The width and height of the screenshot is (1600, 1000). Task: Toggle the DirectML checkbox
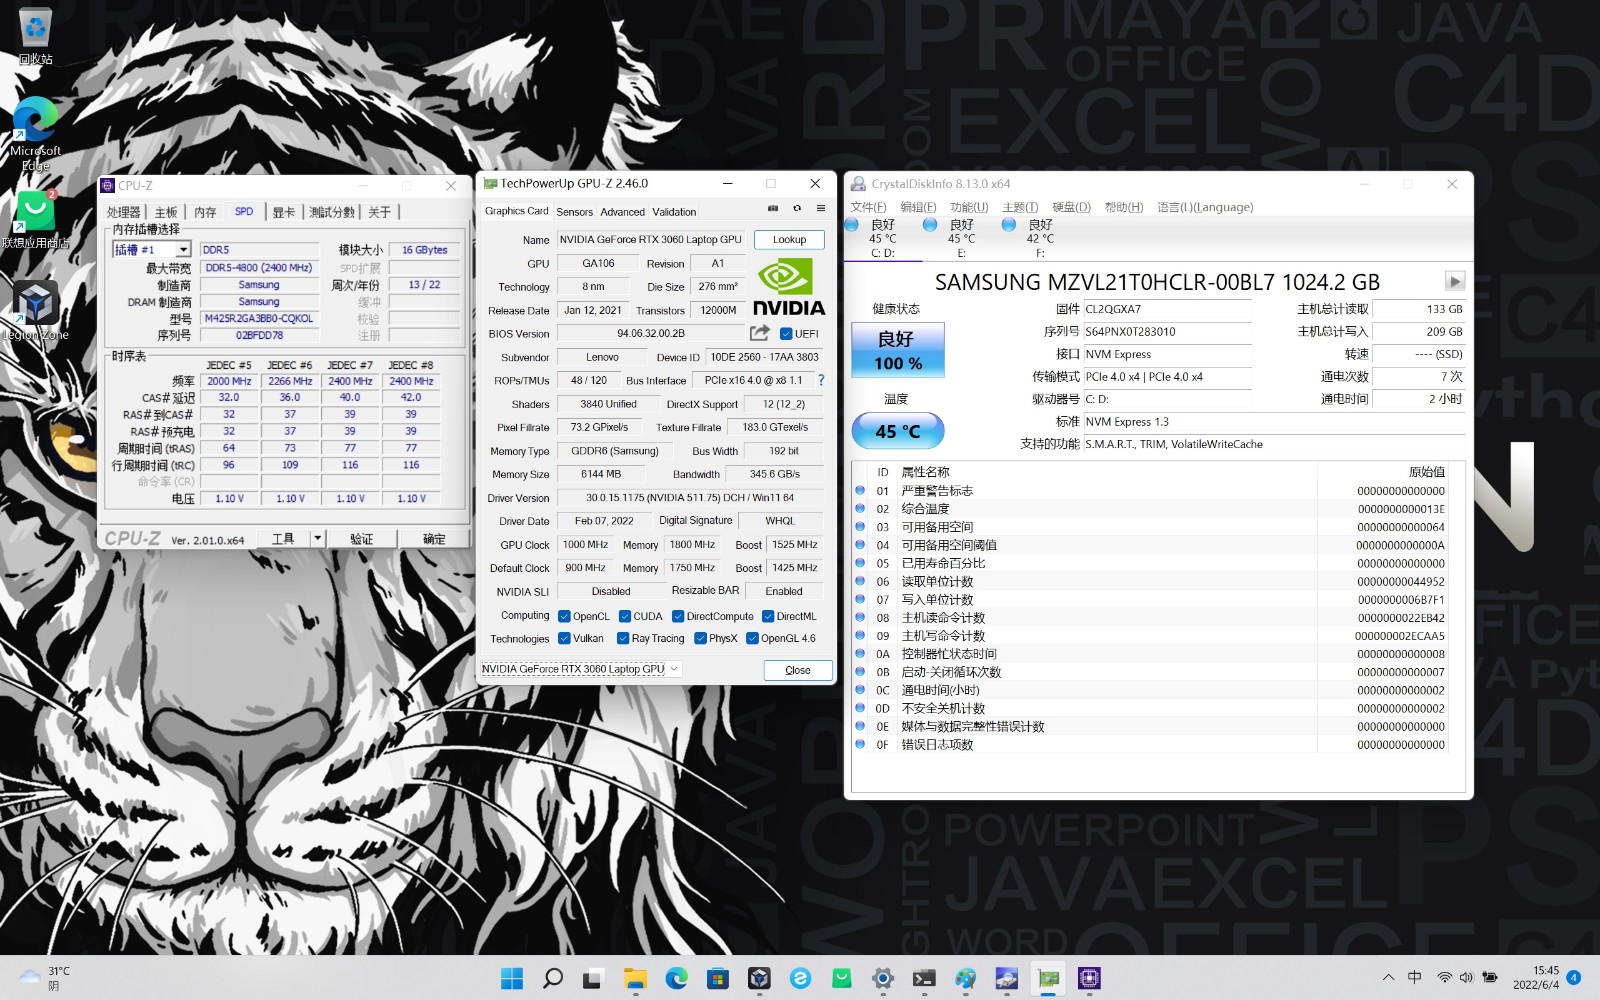point(768,616)
